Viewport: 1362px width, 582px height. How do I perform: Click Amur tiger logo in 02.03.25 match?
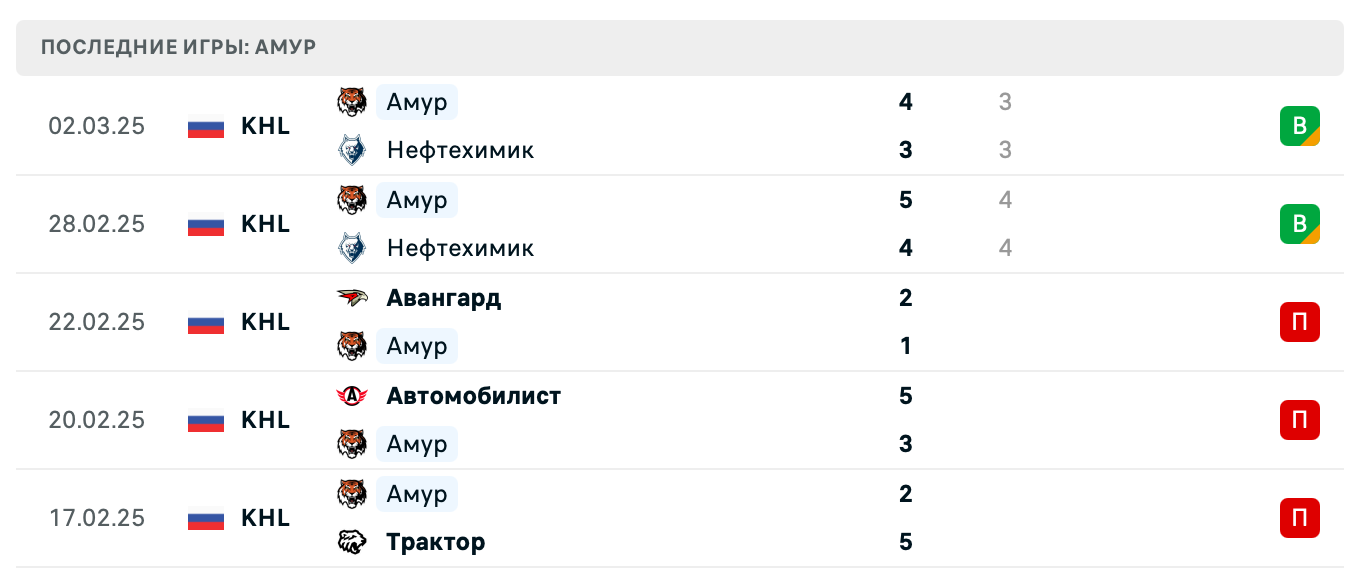(x=351, y=102)
